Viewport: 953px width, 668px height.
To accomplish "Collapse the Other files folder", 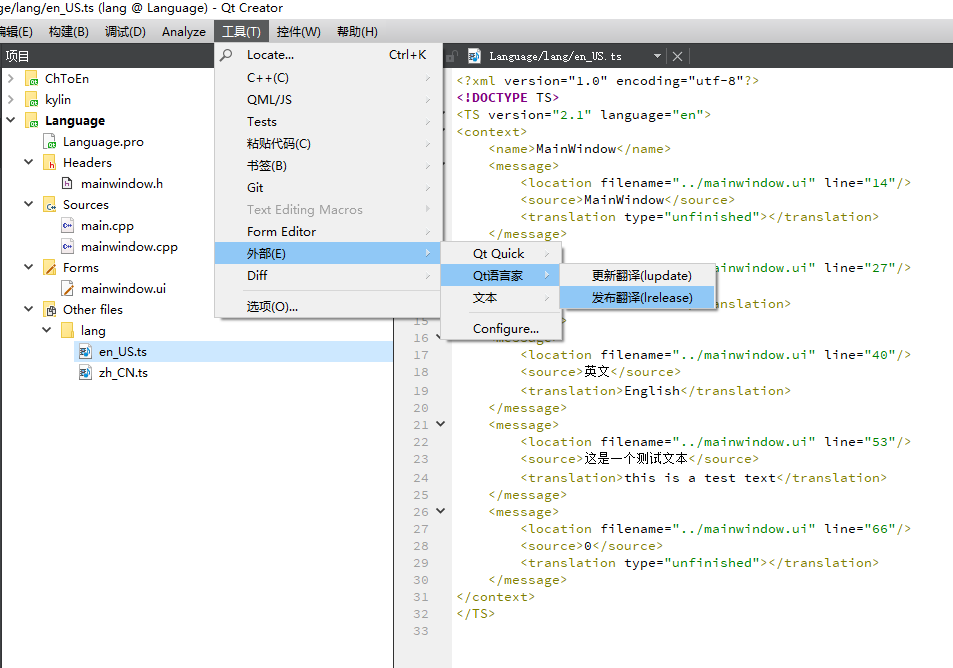I will (x=29, y=309).
